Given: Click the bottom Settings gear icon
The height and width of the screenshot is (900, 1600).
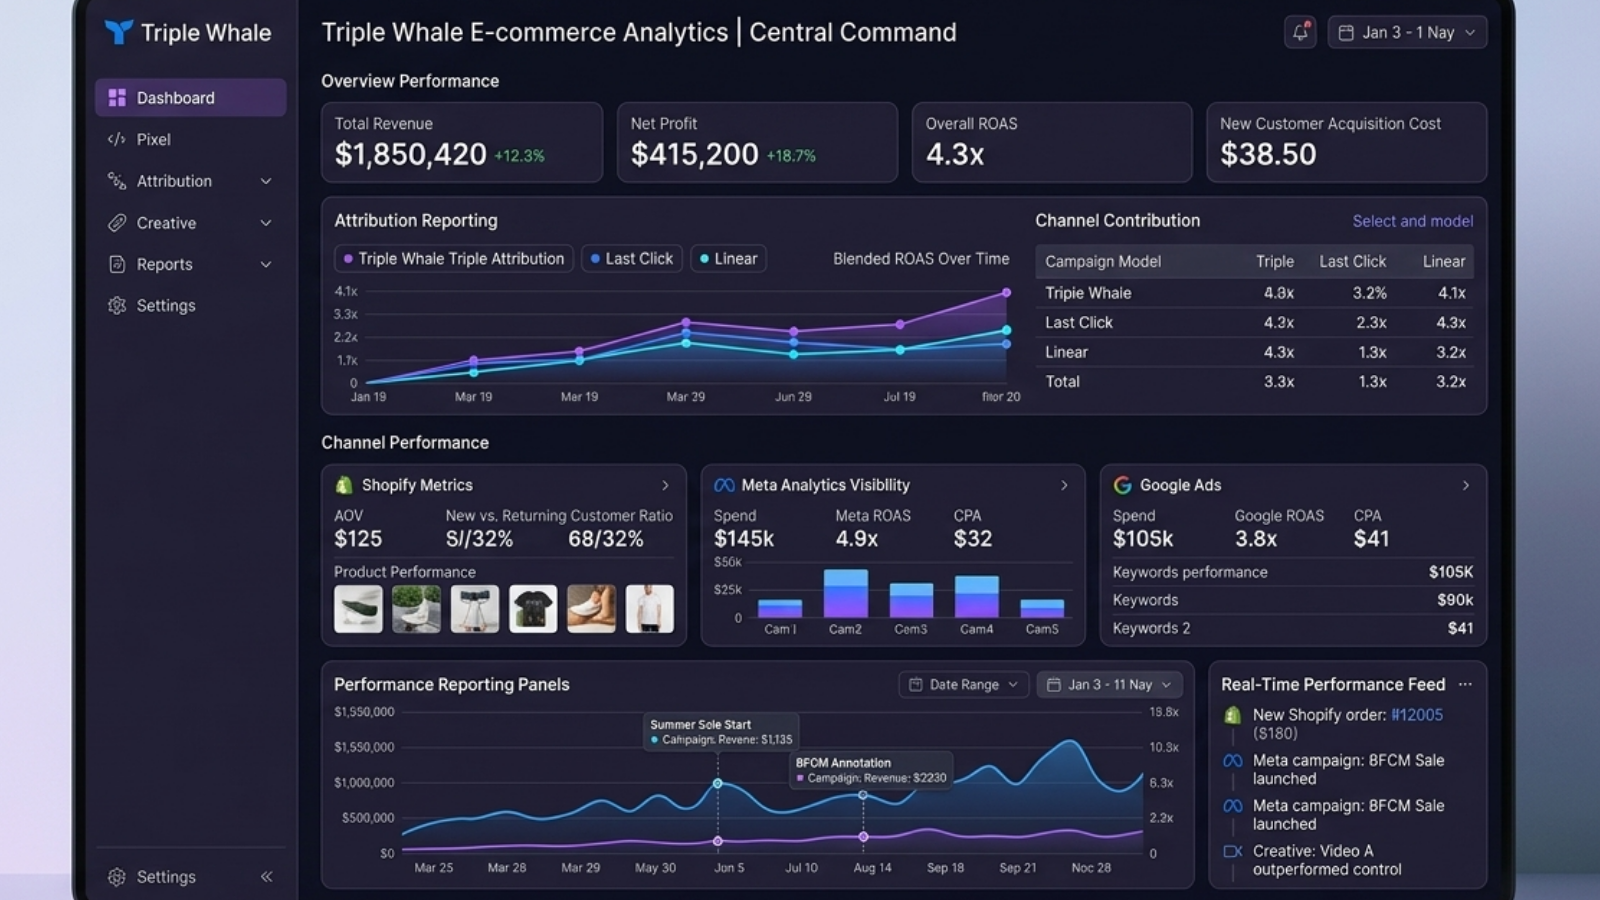Looking at the screenshot, I should point(117,877).
